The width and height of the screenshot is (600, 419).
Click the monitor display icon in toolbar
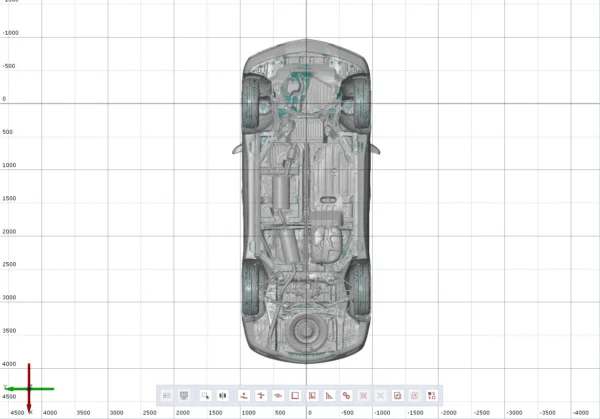[x=184, y=395]
